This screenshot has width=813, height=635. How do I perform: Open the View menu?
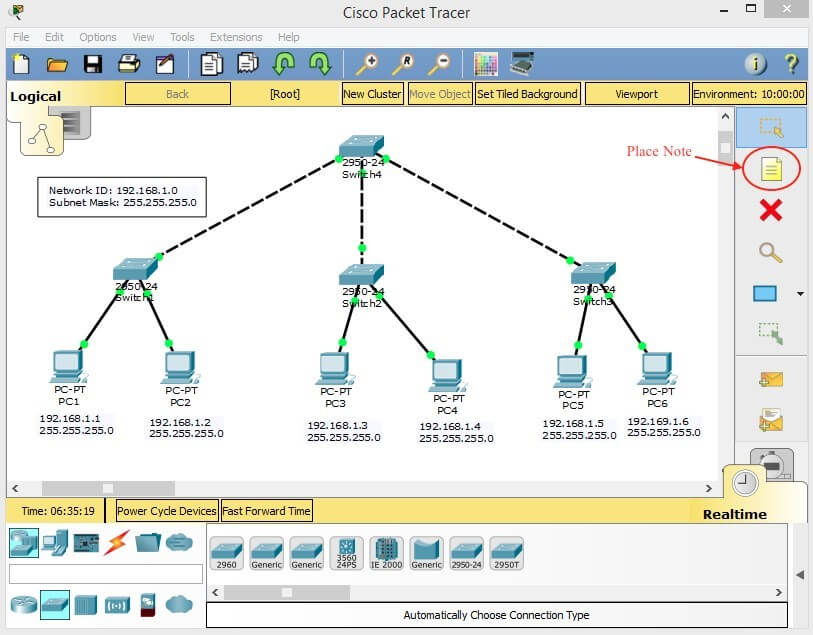click(143, 37)
